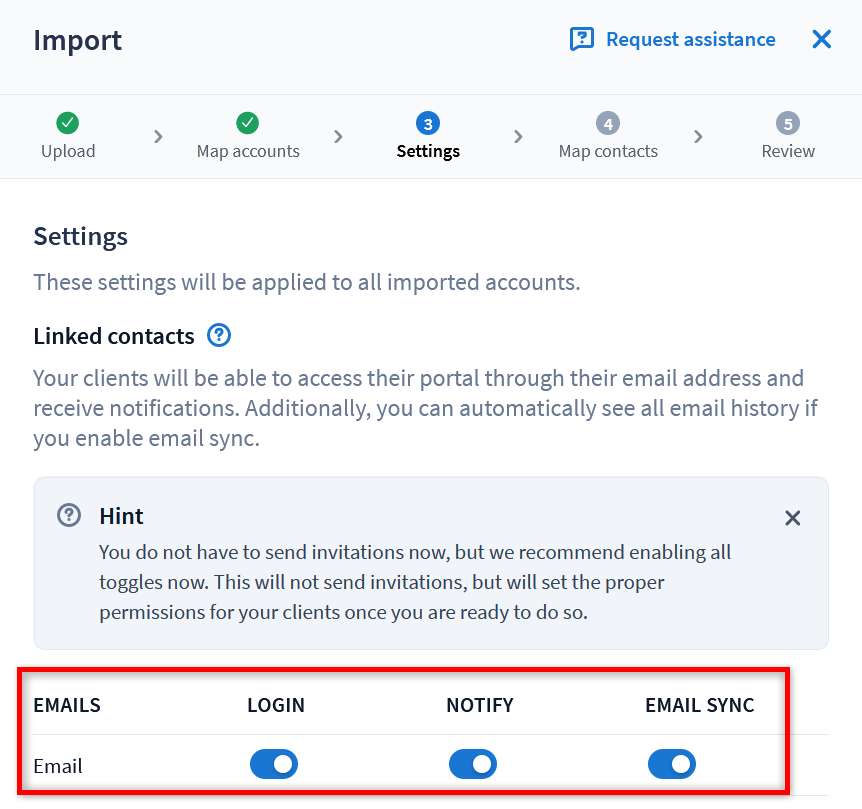The image size is (862, 809).
Task: Toggle the Email LOGIN switch
Action: pyautogui.click(x=274, y=765)
